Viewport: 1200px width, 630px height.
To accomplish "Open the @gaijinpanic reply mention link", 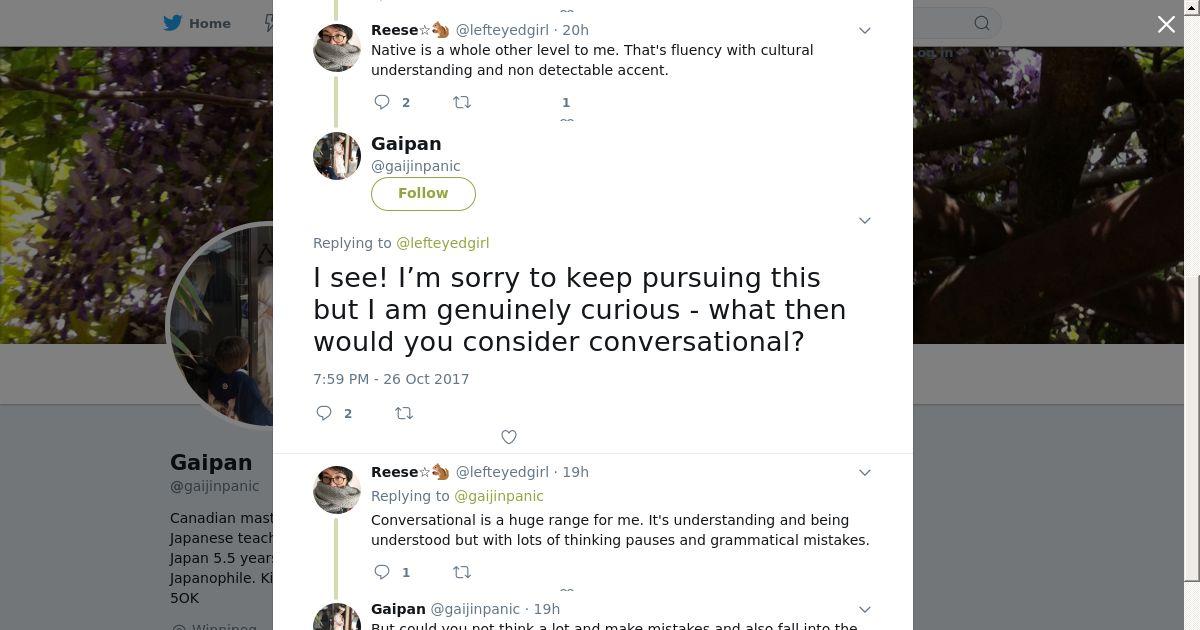I will 499,496.
